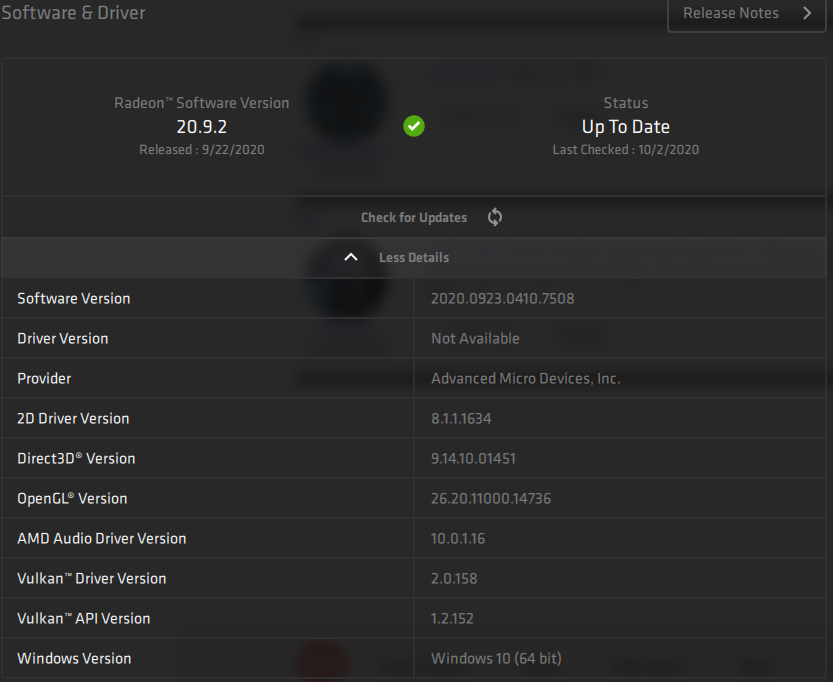This screenshot has width=833, height=682.
Task: Click the Released : 9/22/2020 text
Action: (x=202, y=150)
